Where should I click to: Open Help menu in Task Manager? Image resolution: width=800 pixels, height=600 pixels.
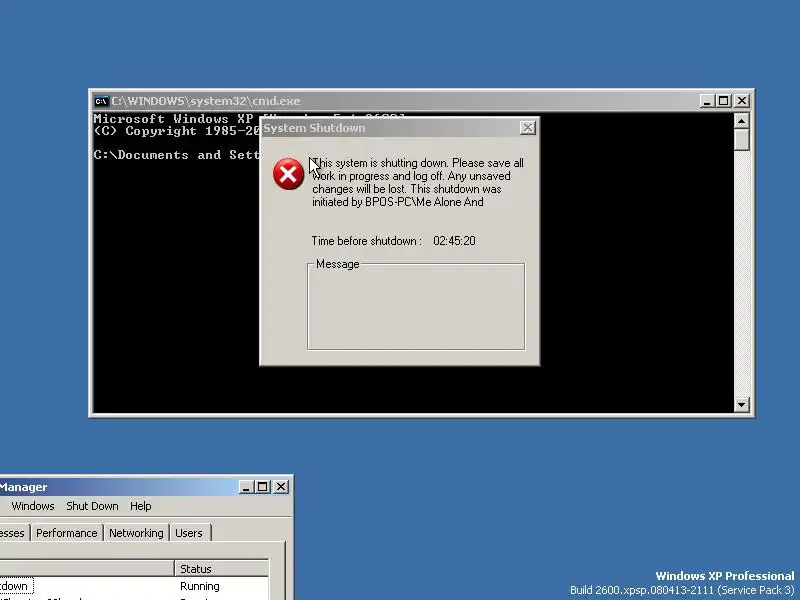coord(140,506)
